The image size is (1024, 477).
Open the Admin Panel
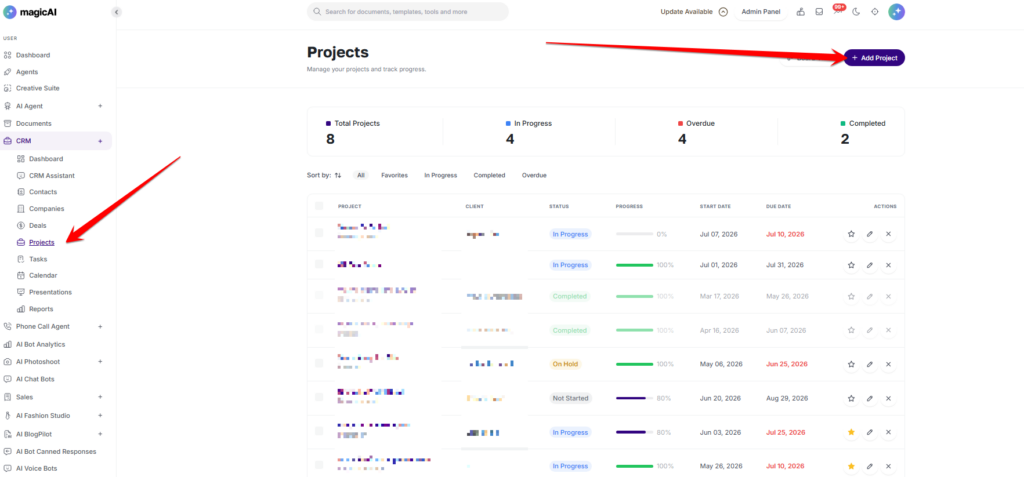click(762, 12)
